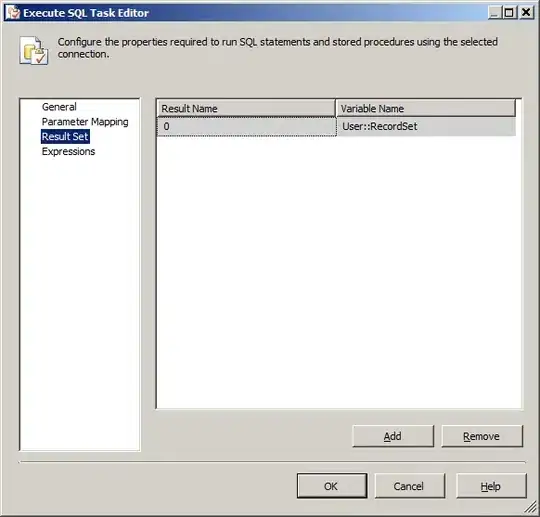This screenshot has width=540, height=517.
Task: Open the General page
Action: [x=59, y=107]
